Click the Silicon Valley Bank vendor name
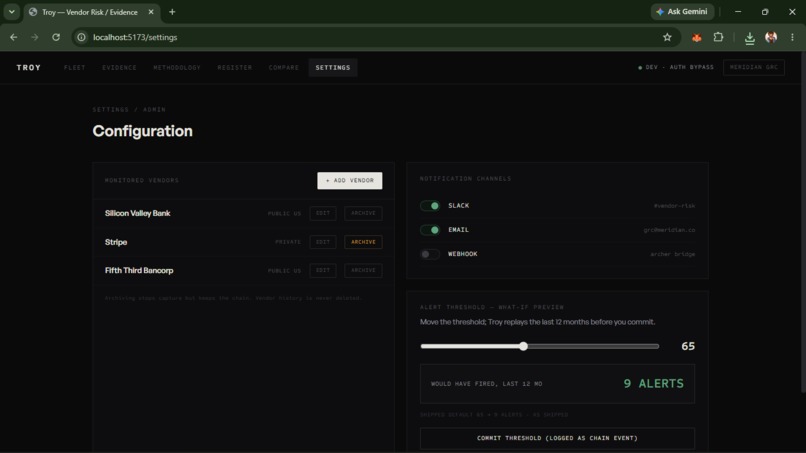This screenshot has height=453, width=806. (x=137, y=213)
